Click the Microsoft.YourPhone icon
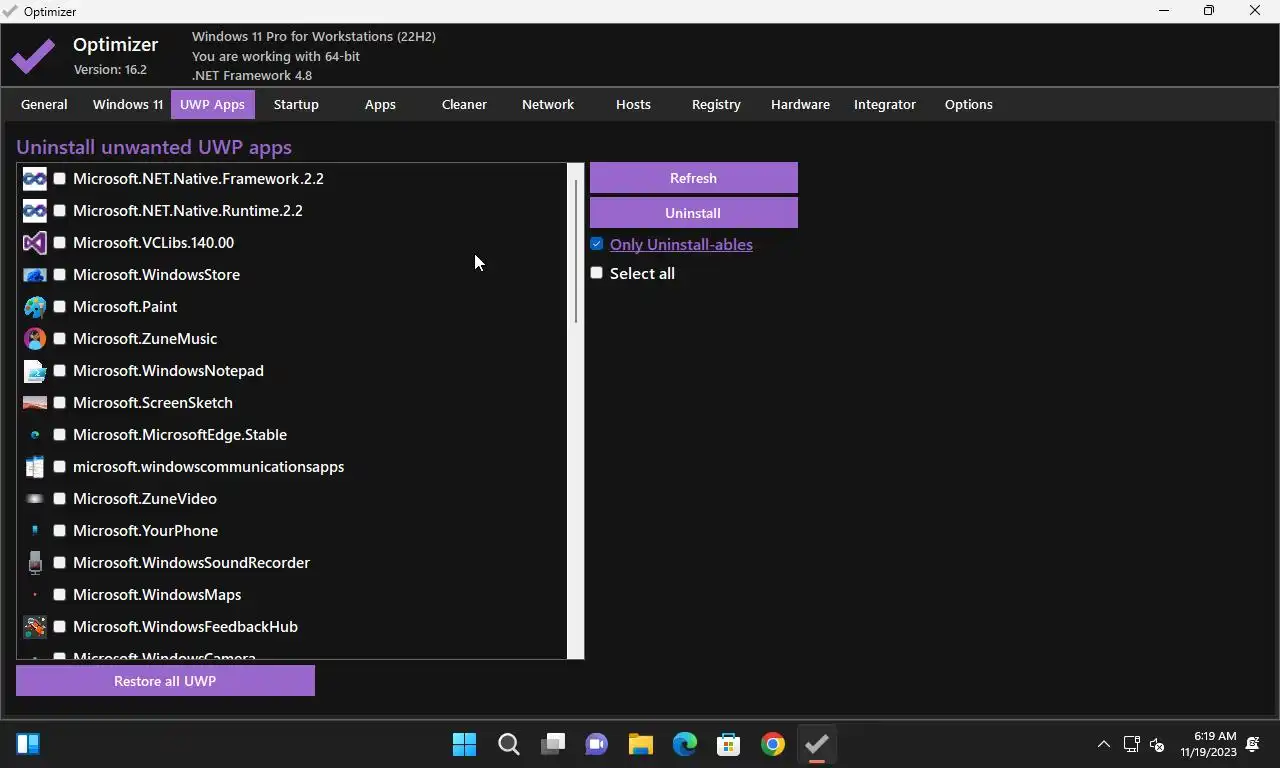The height and width of the screenshot is (768, 1280). click(x=35, y=531)
